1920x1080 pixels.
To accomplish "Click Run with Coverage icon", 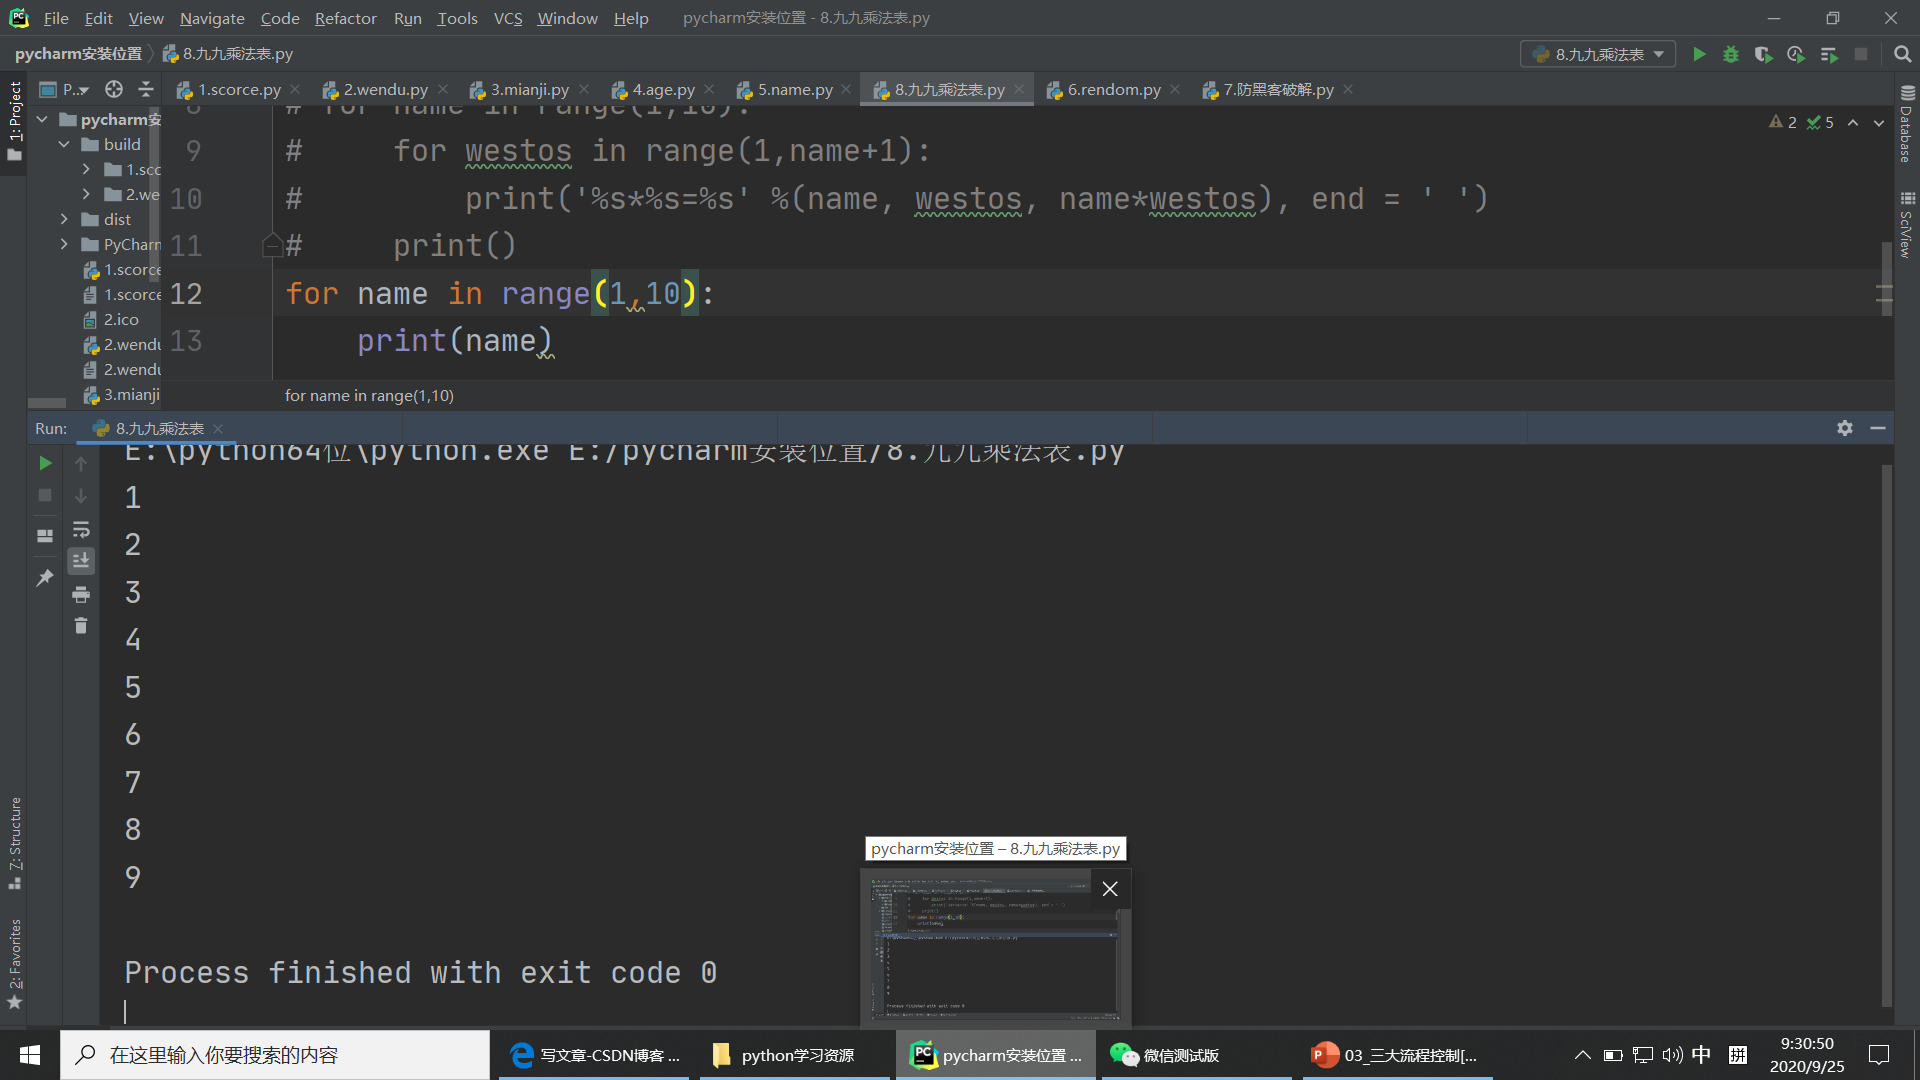I will 1763,54.
